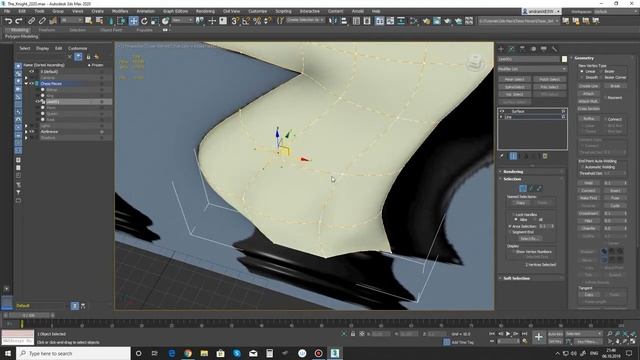Image resolution: width=640 pixels, height=360 pixels.
Task: Click the object name field in Modify panel
Action: coord(529,59)
